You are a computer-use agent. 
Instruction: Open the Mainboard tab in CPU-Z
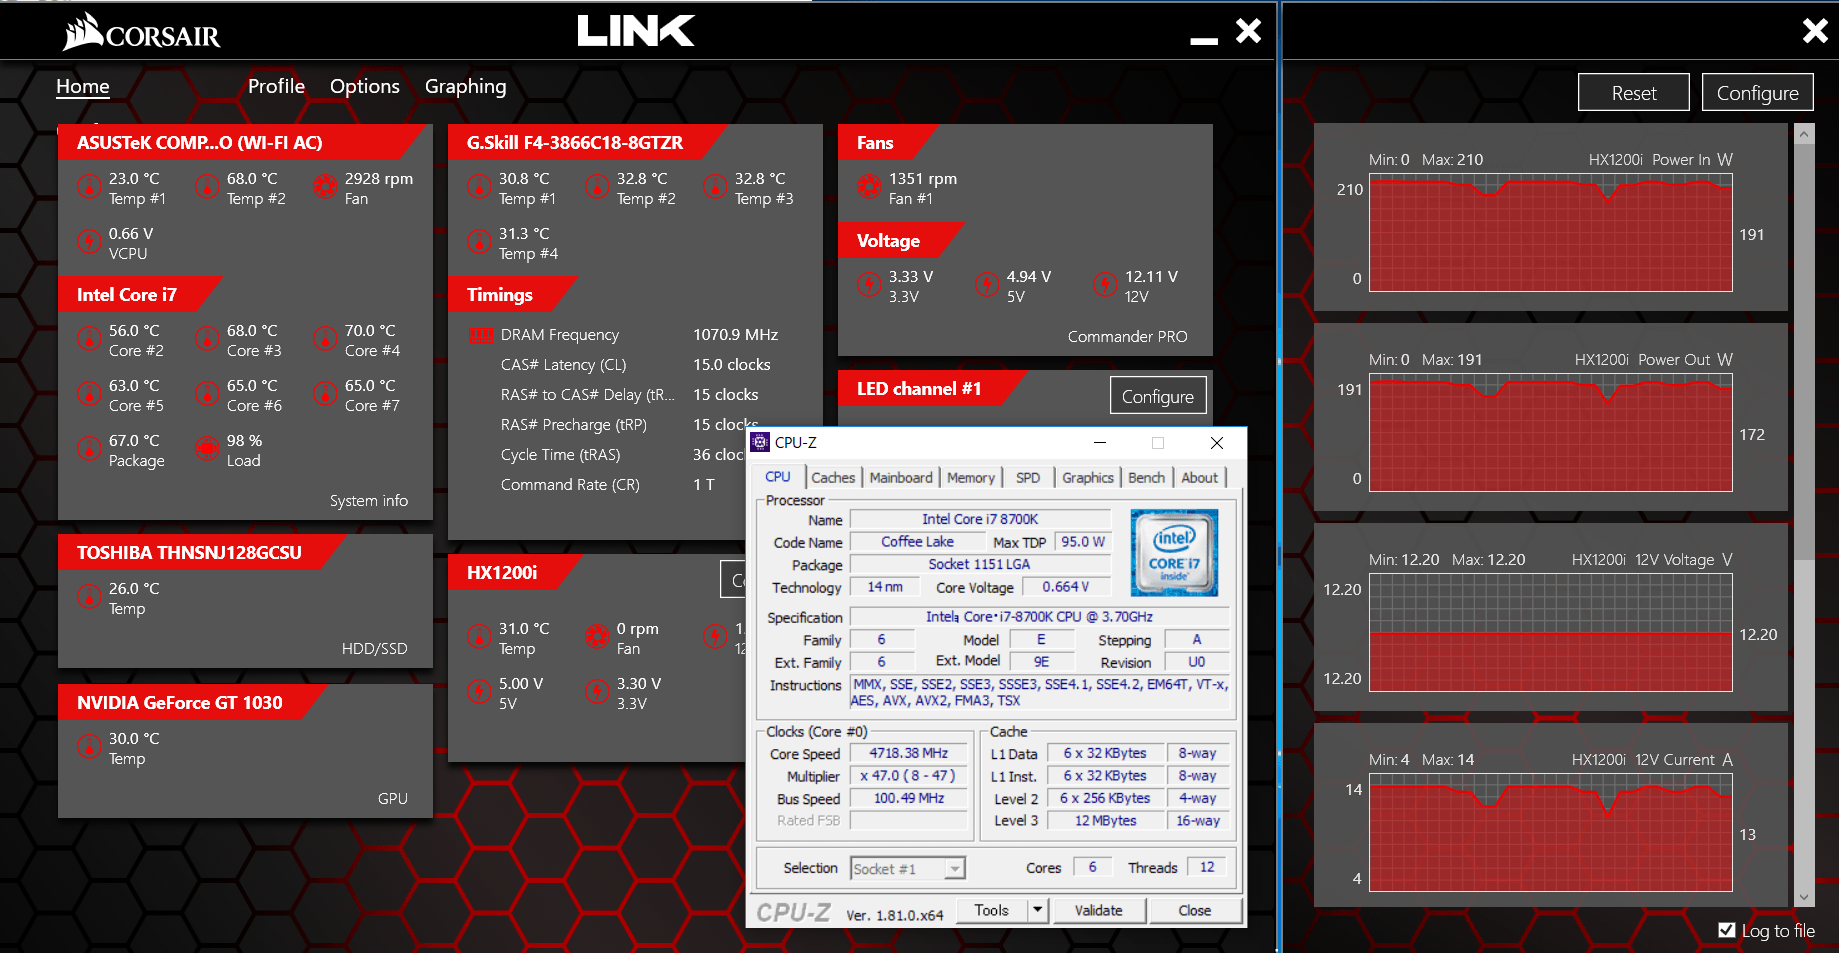(x=901, y=478)
